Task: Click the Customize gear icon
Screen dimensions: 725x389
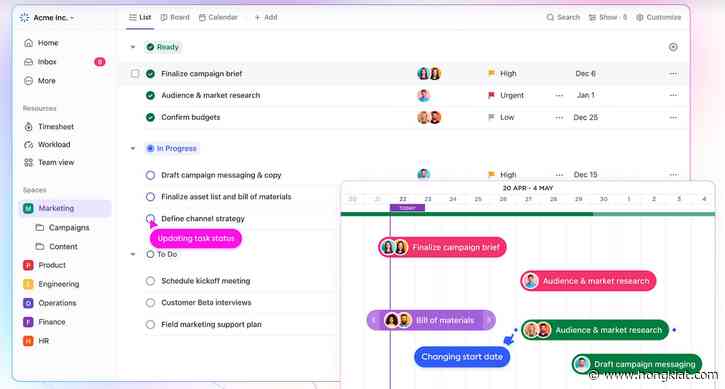Action: (639, 17)
